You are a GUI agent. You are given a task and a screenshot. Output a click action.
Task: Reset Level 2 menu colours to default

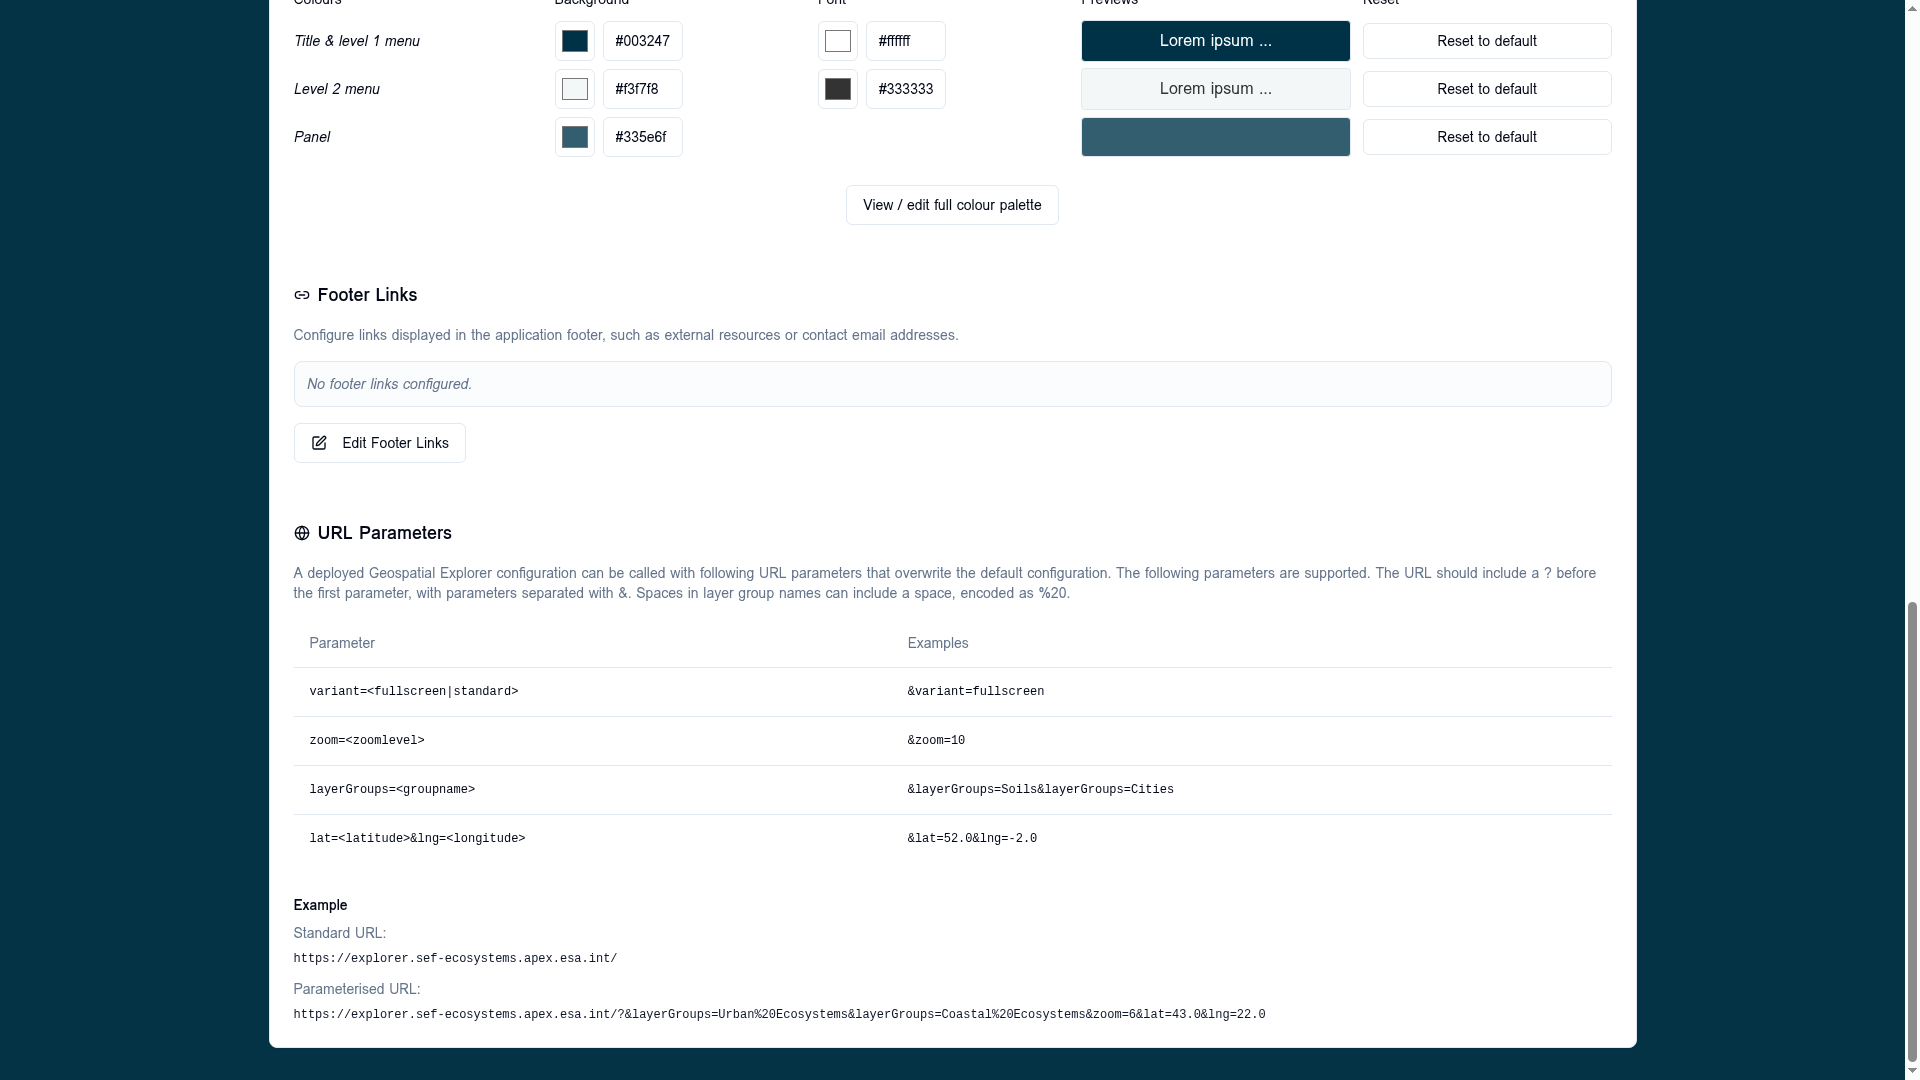[x=1487, y=89]
